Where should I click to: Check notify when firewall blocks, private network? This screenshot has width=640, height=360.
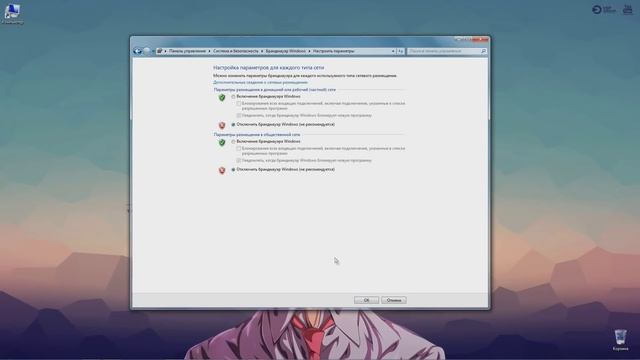(239, 116)
